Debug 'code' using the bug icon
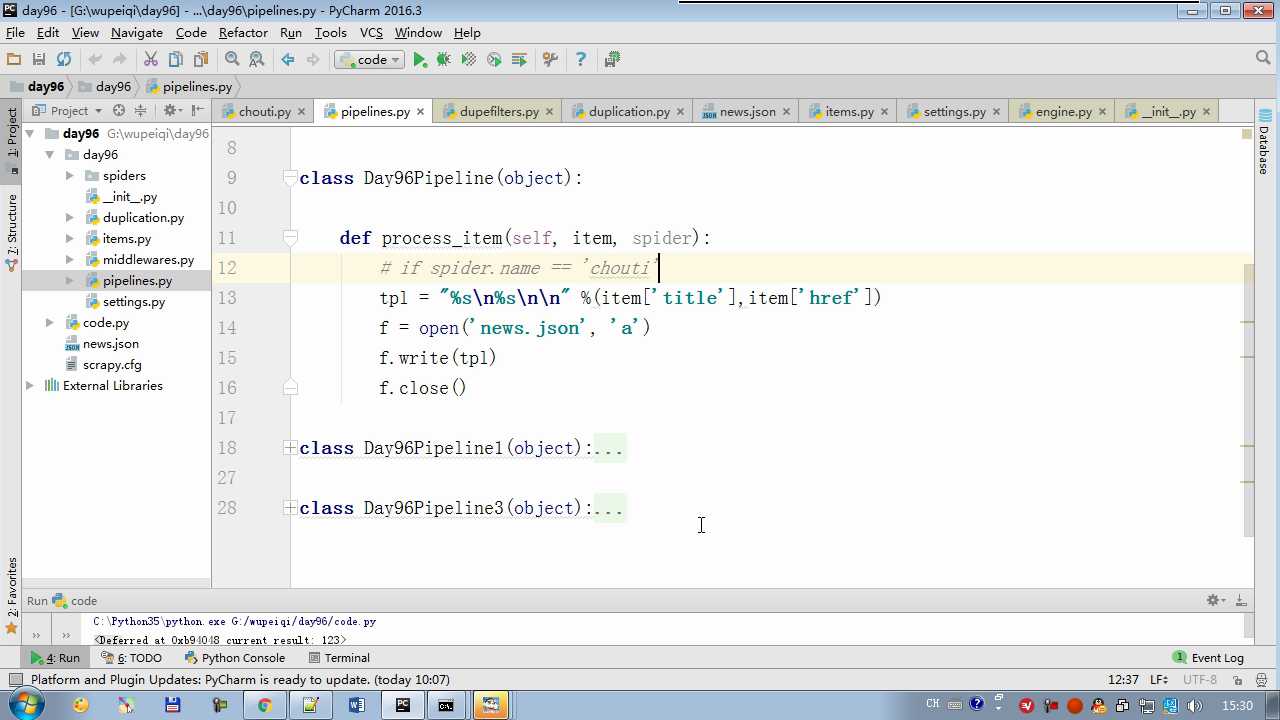The height and width of the screenshot is (720, 1280). pos(444,60)
